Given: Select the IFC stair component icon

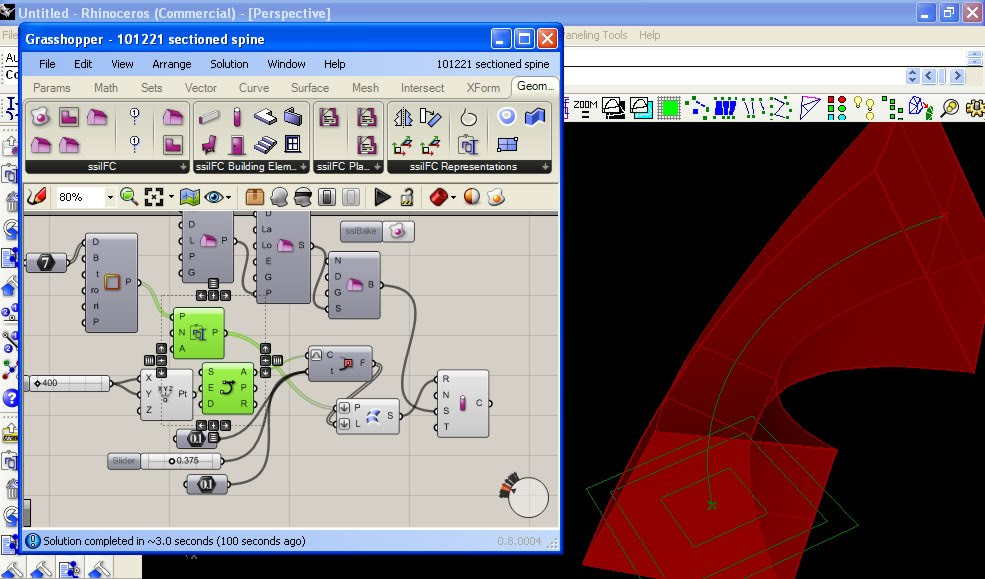Looking at the screenshot, I should [x=265, y=144].
